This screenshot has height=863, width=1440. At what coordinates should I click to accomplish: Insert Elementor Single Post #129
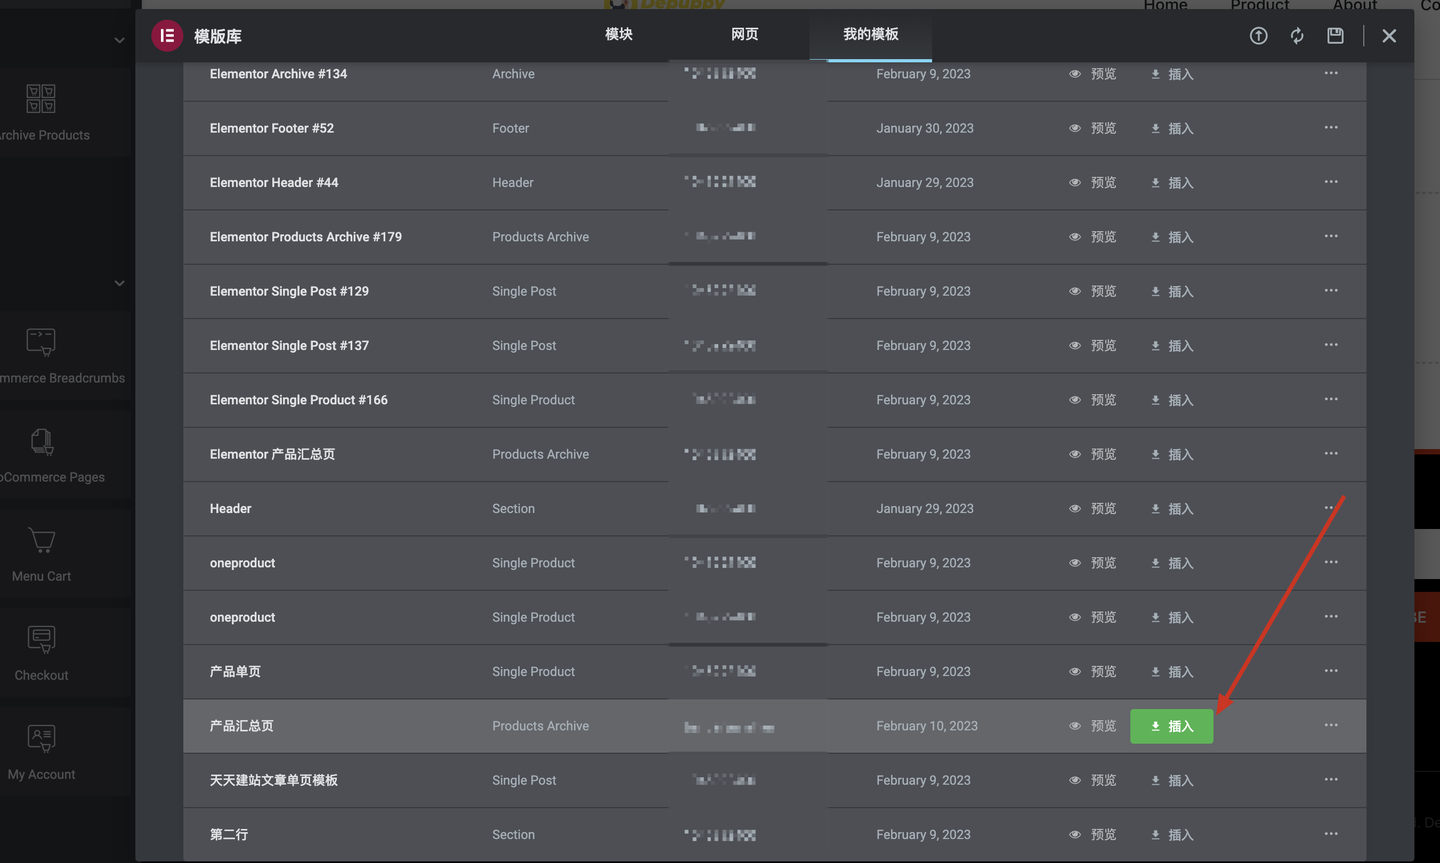[x=1172, y=291]
